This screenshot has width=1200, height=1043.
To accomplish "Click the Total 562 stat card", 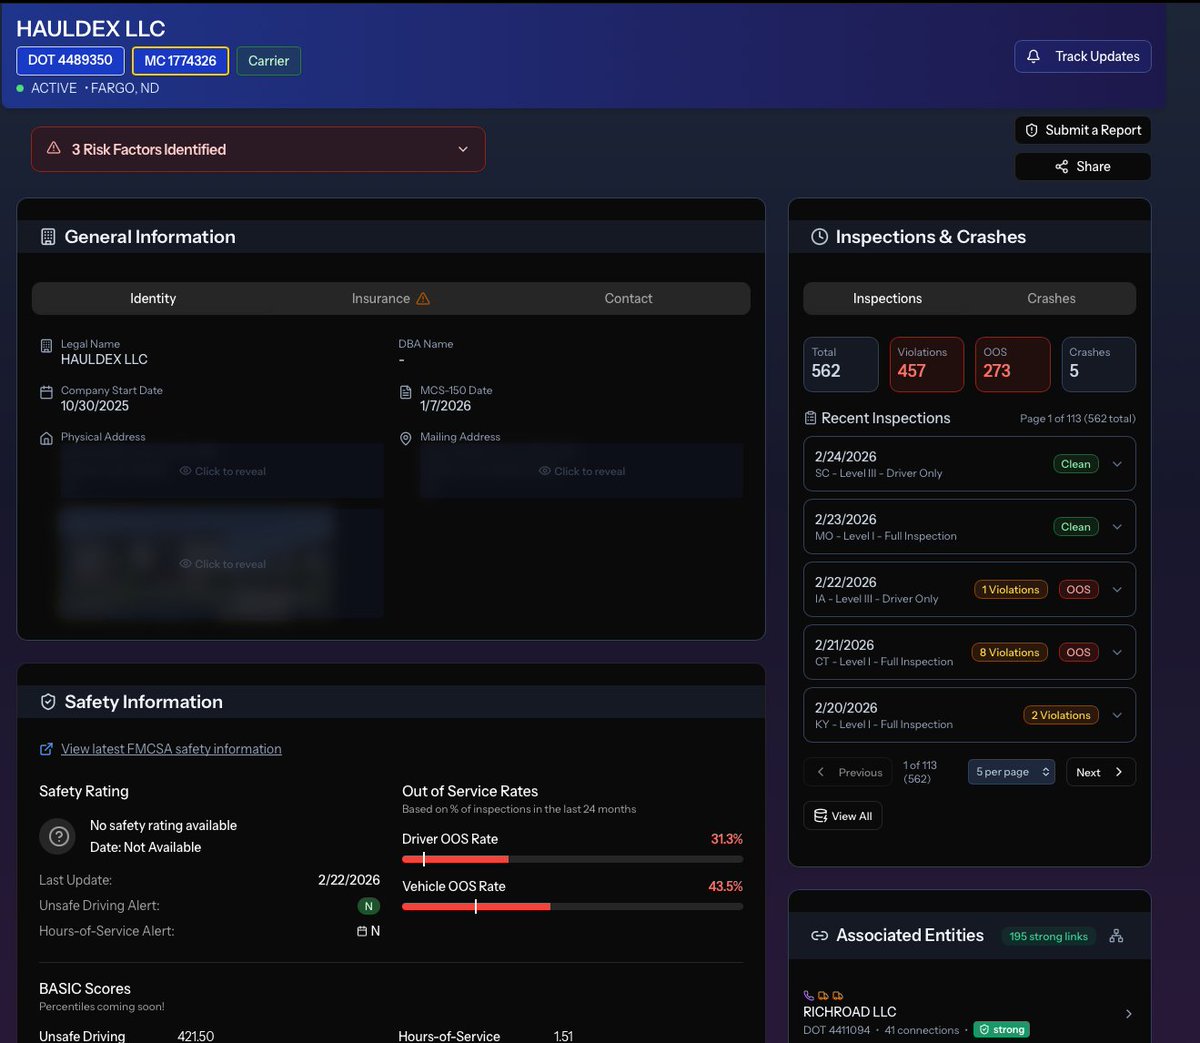I will click(x=841, y=364).
